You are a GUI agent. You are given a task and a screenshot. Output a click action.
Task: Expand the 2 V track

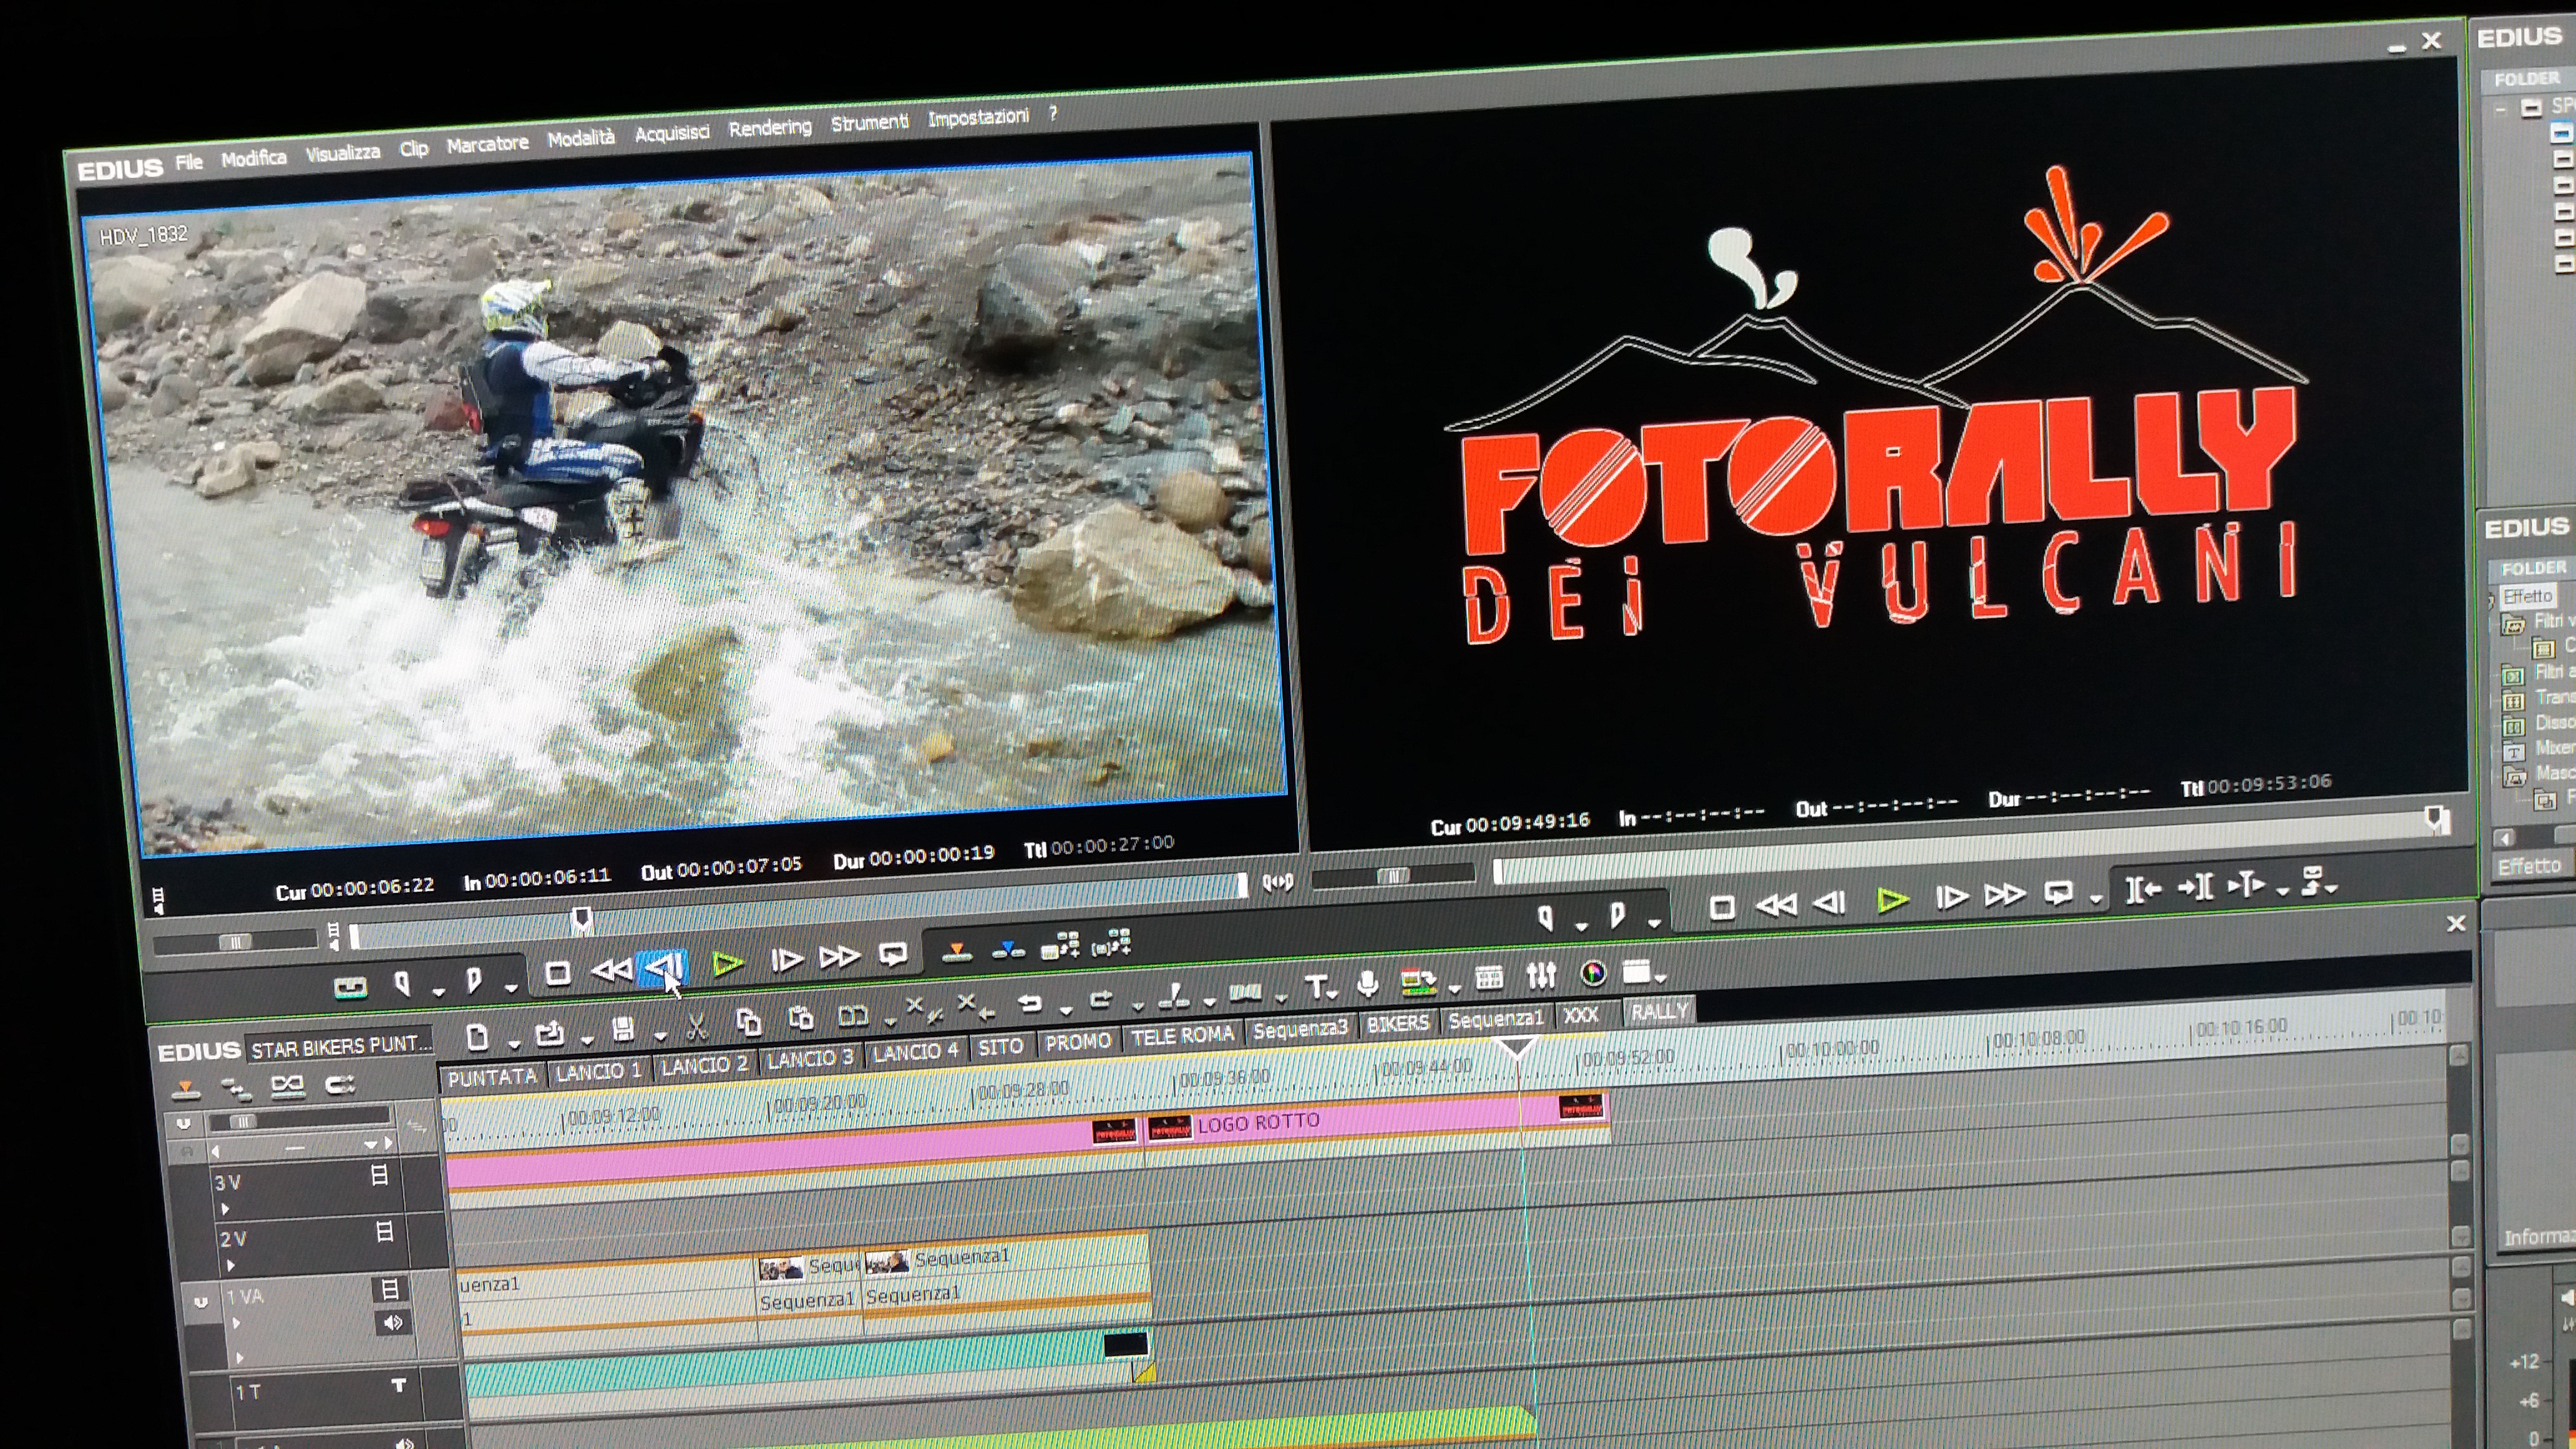(x=230, y=1266)
